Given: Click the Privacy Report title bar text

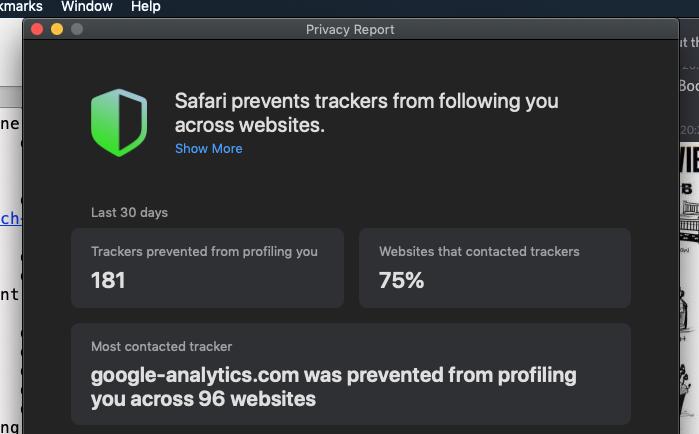Looking at the screenshot, I should coord(350,29).
